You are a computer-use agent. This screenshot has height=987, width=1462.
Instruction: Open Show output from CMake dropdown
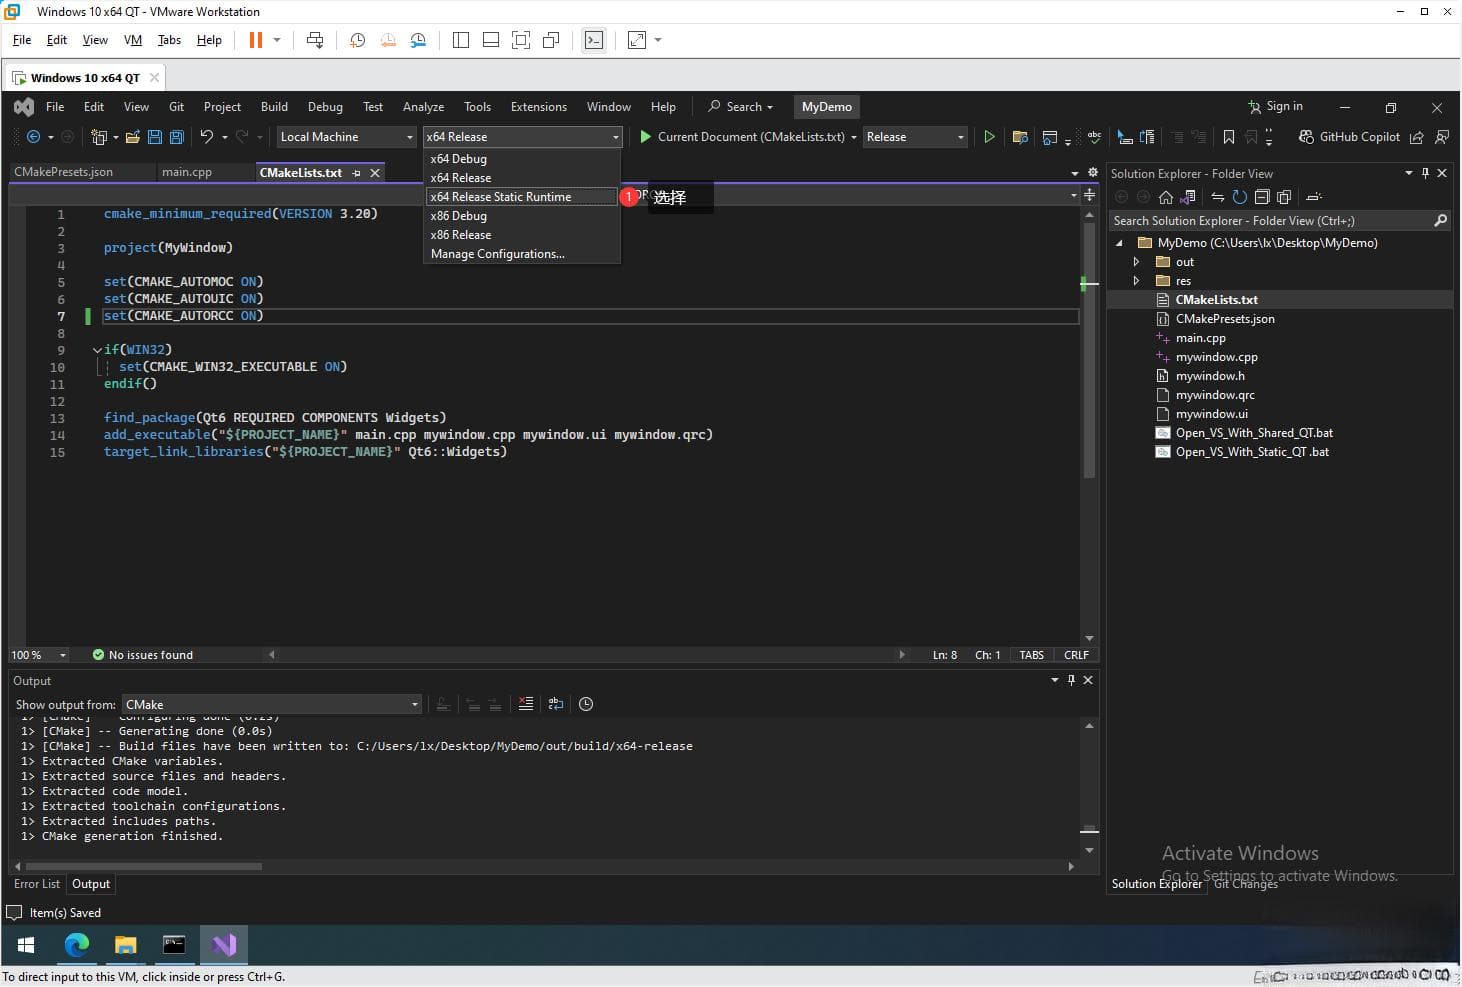tap(271, 704)
